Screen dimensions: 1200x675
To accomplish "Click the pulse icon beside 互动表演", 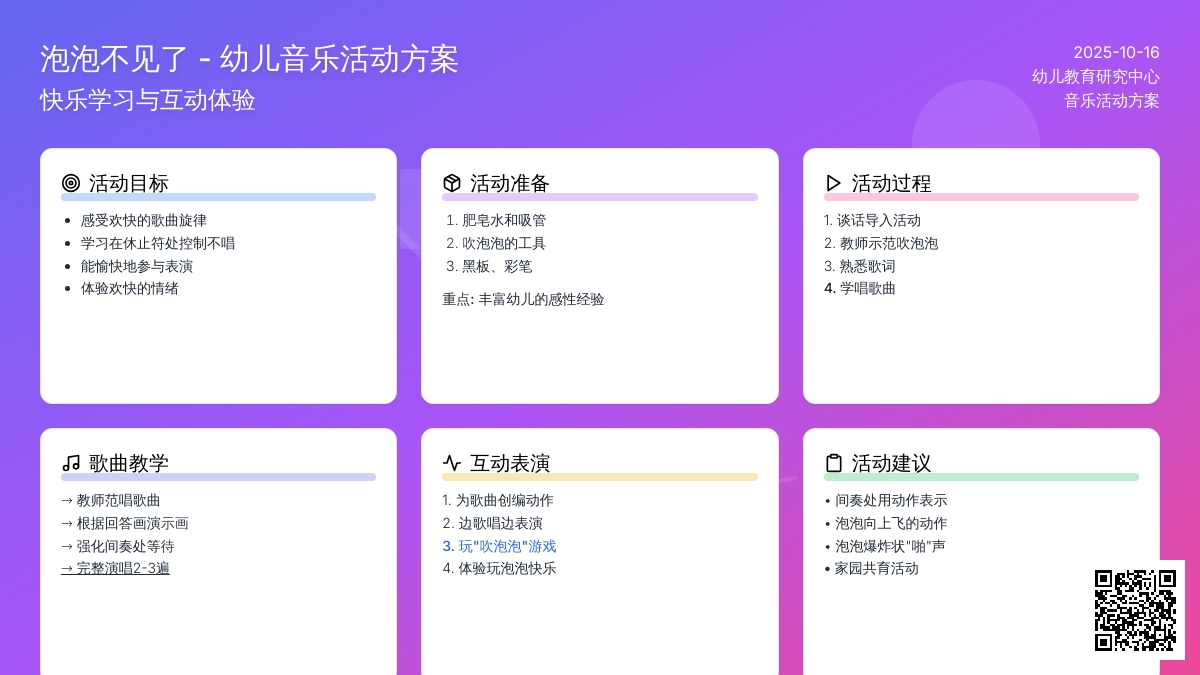I will click(452, 463).
